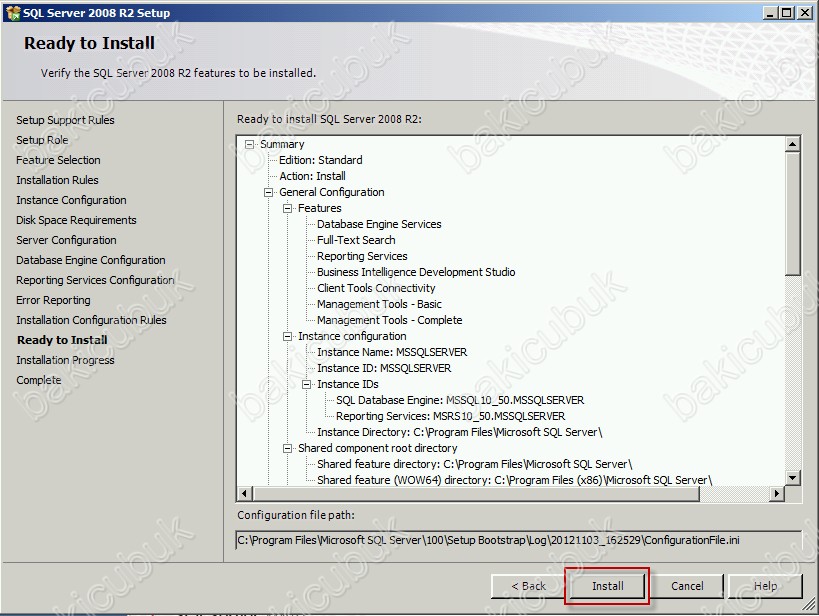This screenshot has height=616, width=819.
Task: Click the Features tree label
Action: 320,208
